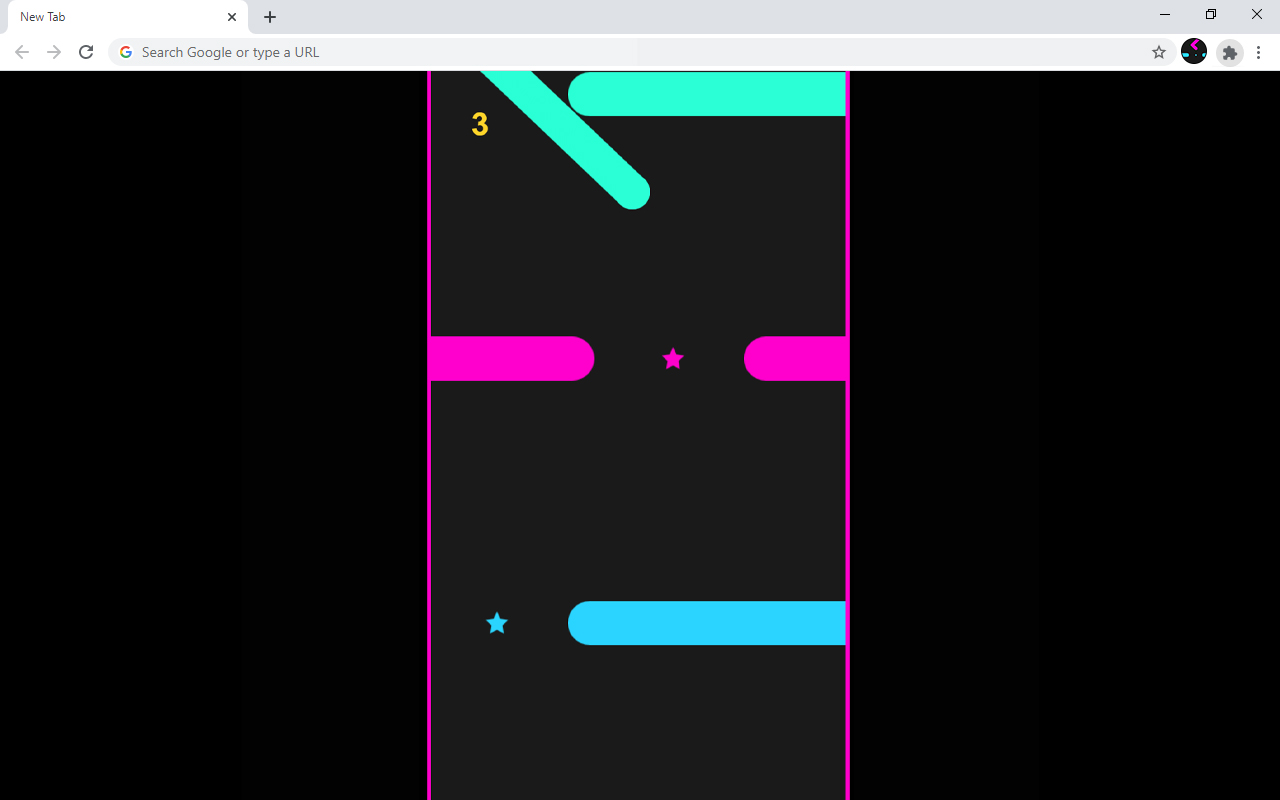Click the blue star in the game
The height and width of the screenshot is (800, 1280).
497,623
